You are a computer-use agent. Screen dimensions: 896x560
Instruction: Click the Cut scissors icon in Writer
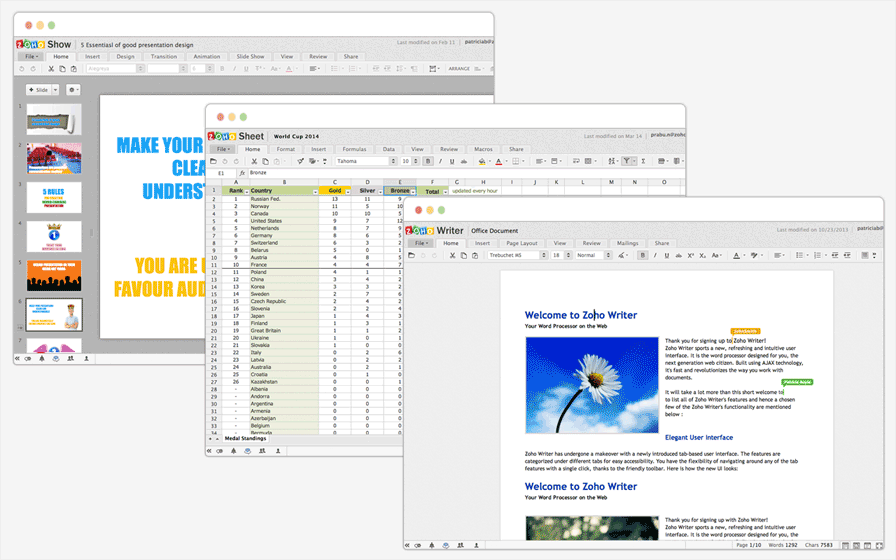coord(451,255)
